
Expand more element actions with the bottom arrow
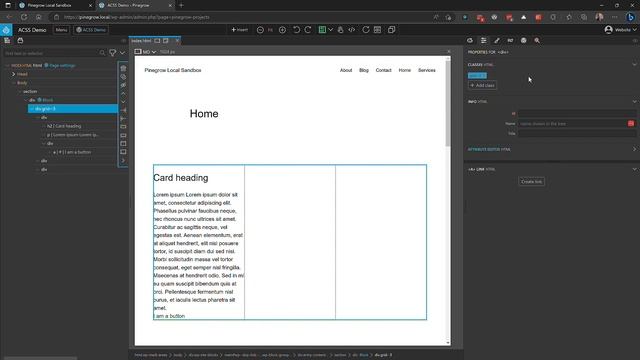(x=123, y=160)
